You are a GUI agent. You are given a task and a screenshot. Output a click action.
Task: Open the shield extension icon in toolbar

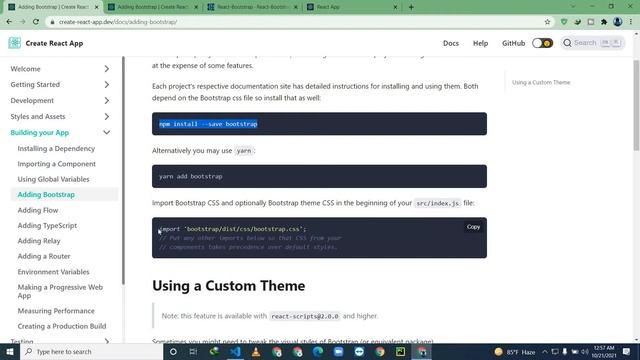pyautogui.click(x=564, y=22)
